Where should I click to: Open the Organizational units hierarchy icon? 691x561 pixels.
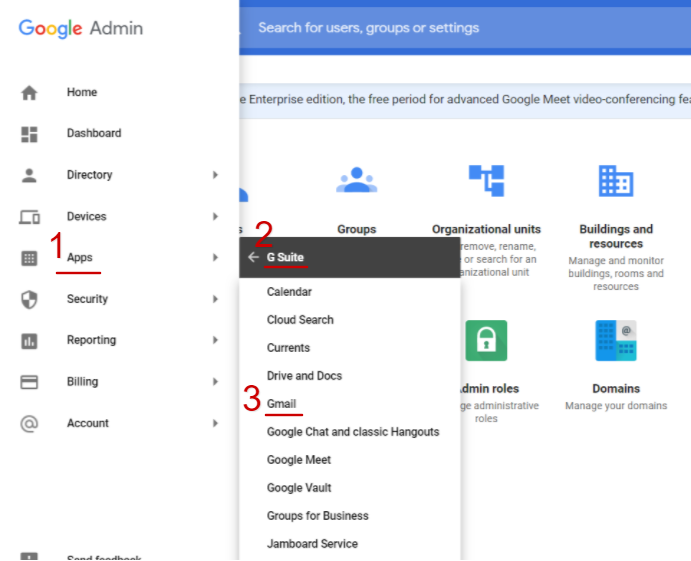point(486,181)
